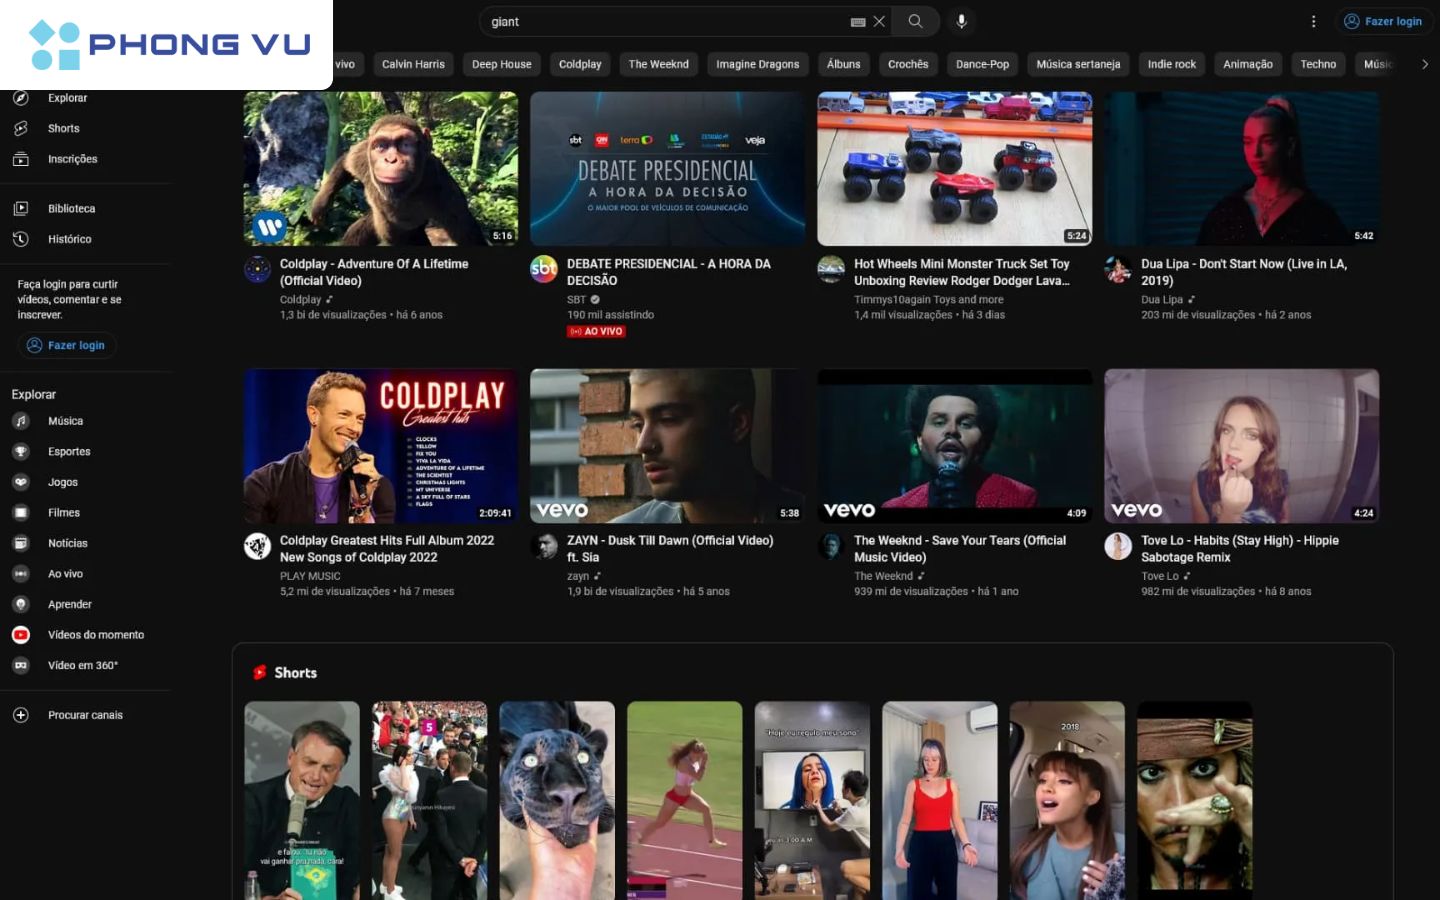Select The Weeknd filter chip
The width and height of the screenshot is (1440, 900).
tap(659, 64)
